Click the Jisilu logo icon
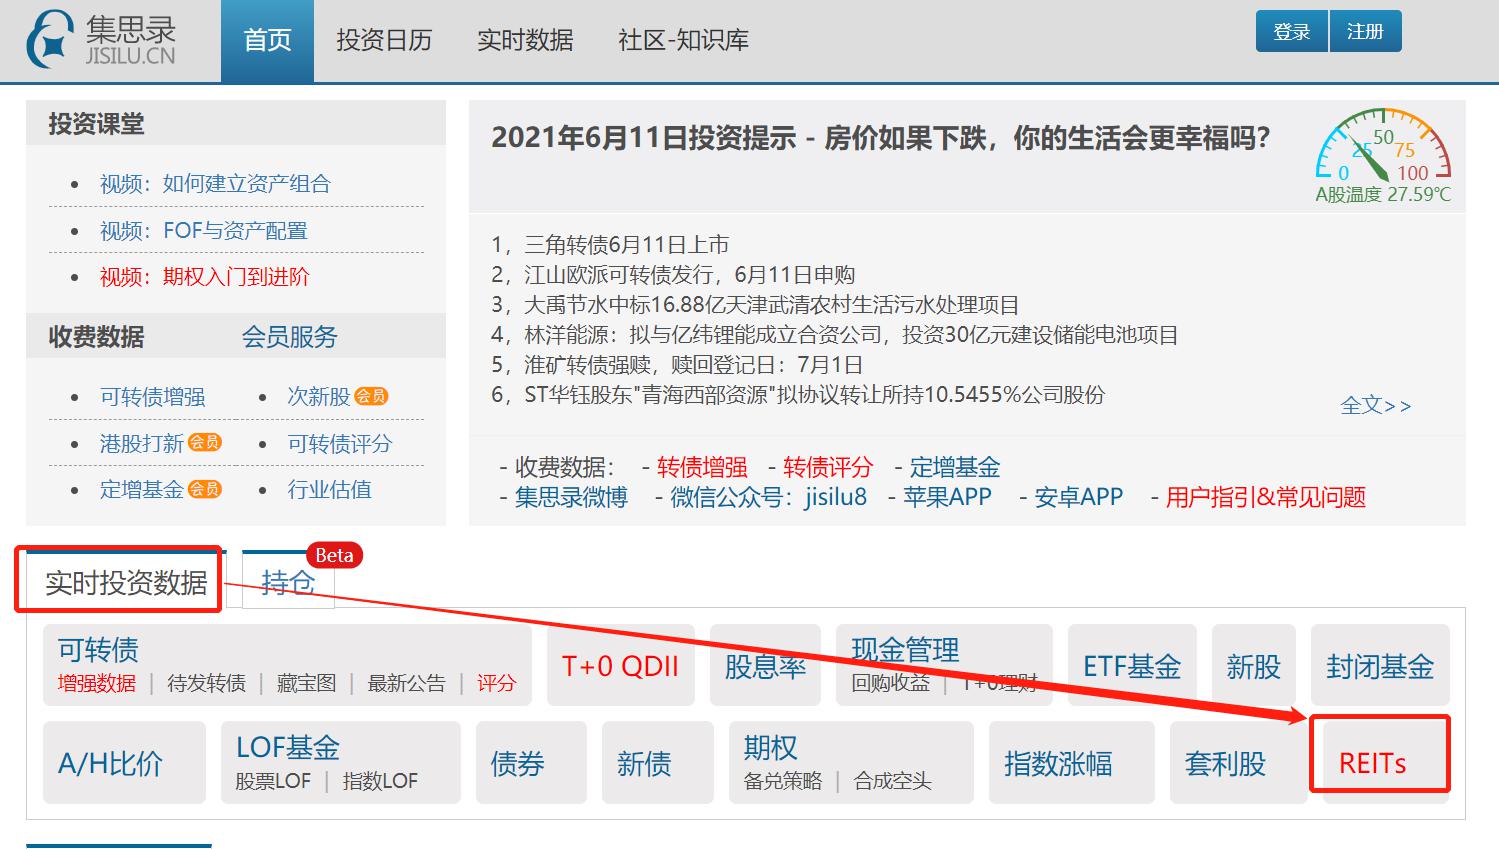The width and height of the screenshot is (1499, 849). pyautogui.click(x=50, y=40)
